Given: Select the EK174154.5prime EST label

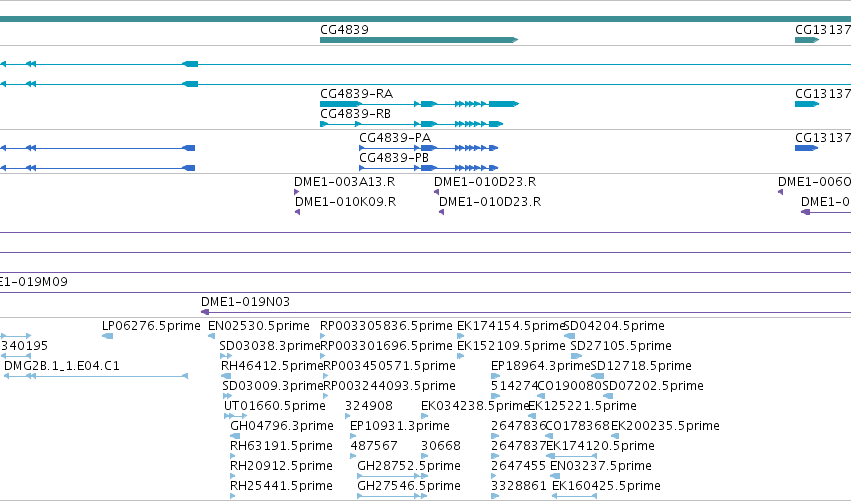Looking at the screenshot, I should click(x=511, y=326).
